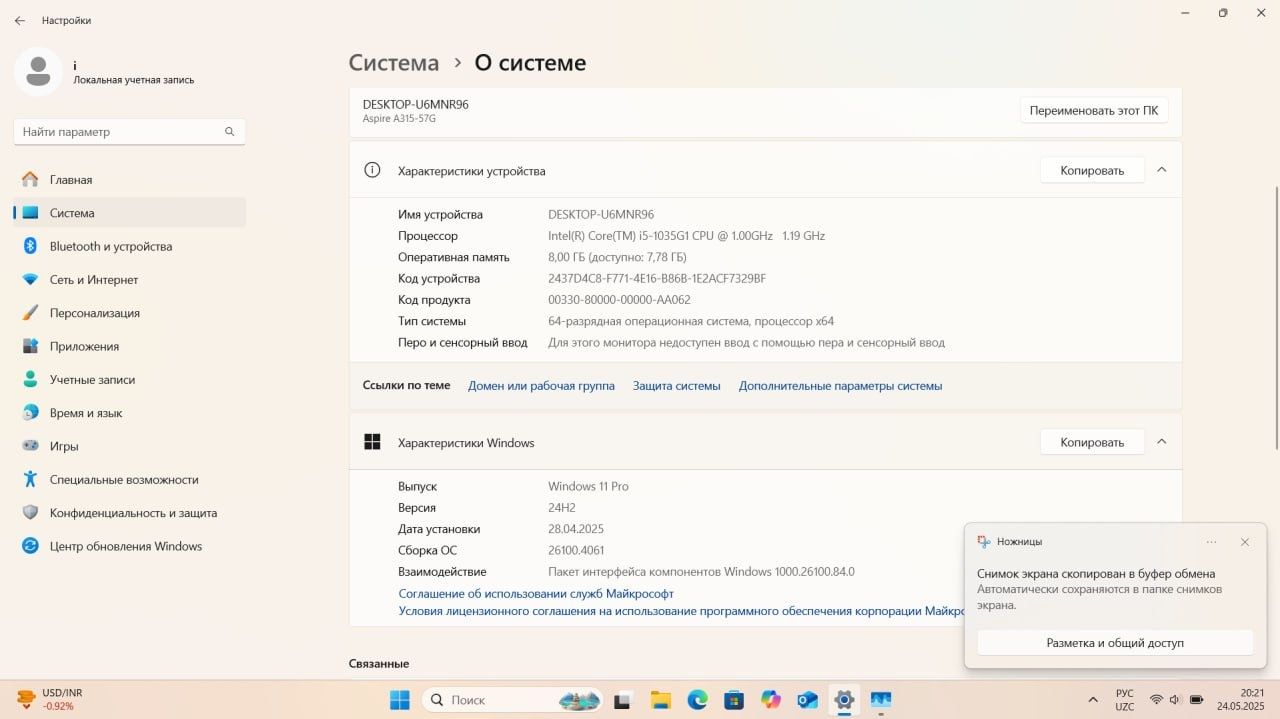Screen dimensions: 1280x719
Task: Click the Время и язык globe icon
Action: [30, 413]
